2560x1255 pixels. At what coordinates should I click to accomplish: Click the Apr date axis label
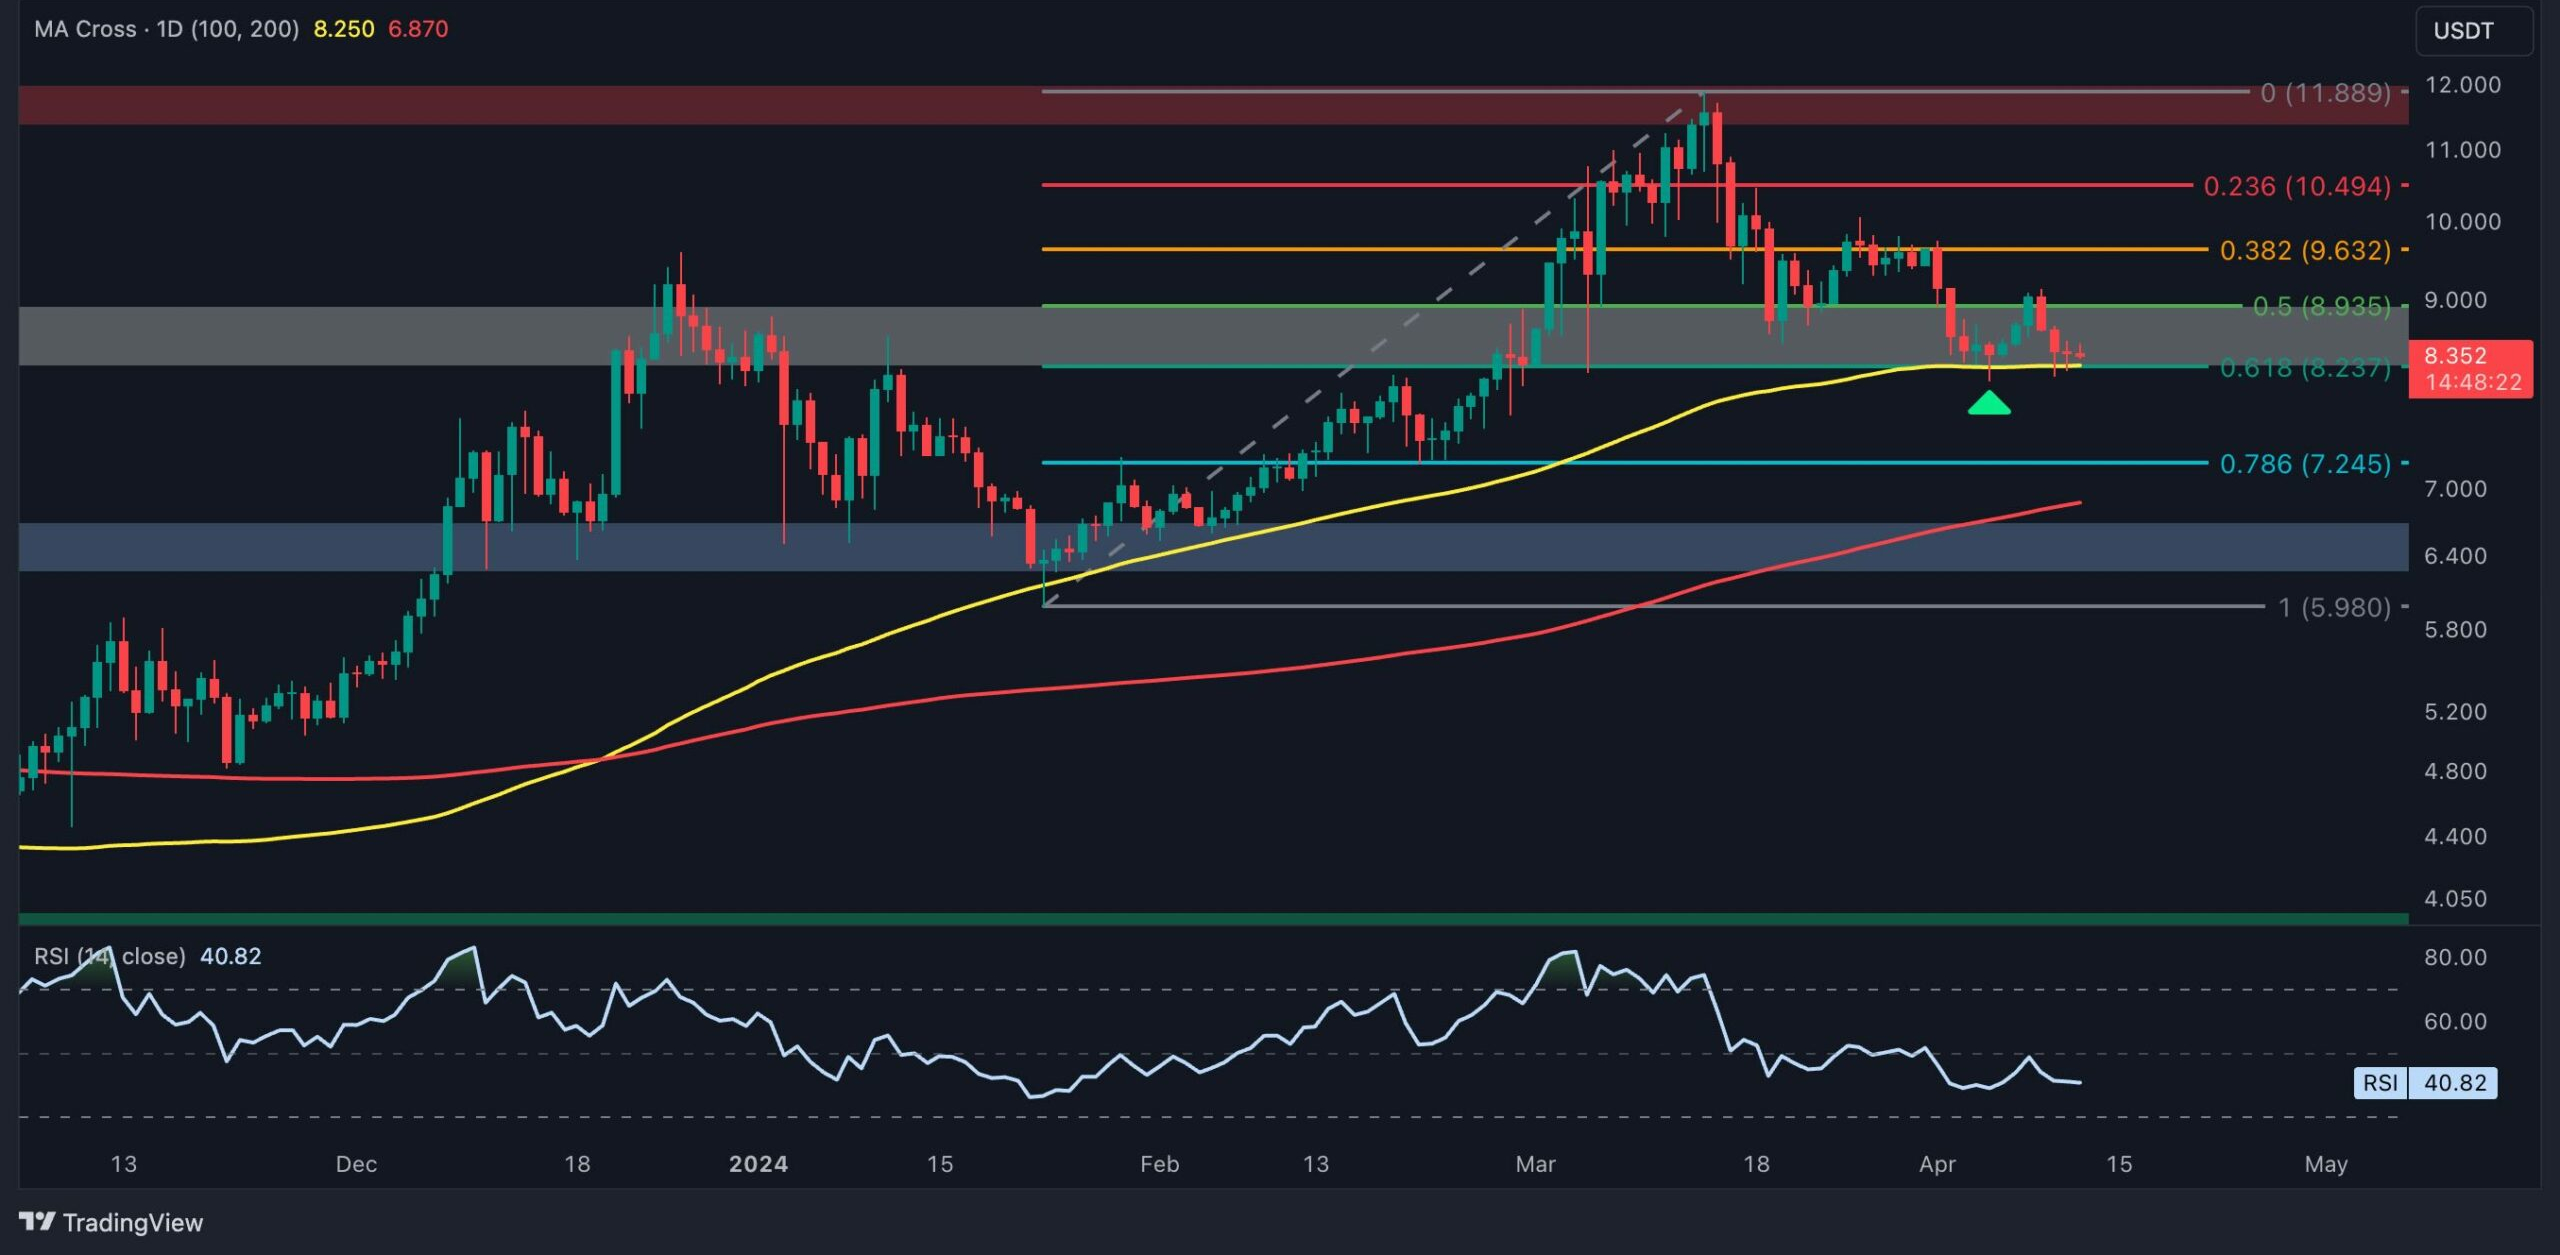1937,1164
